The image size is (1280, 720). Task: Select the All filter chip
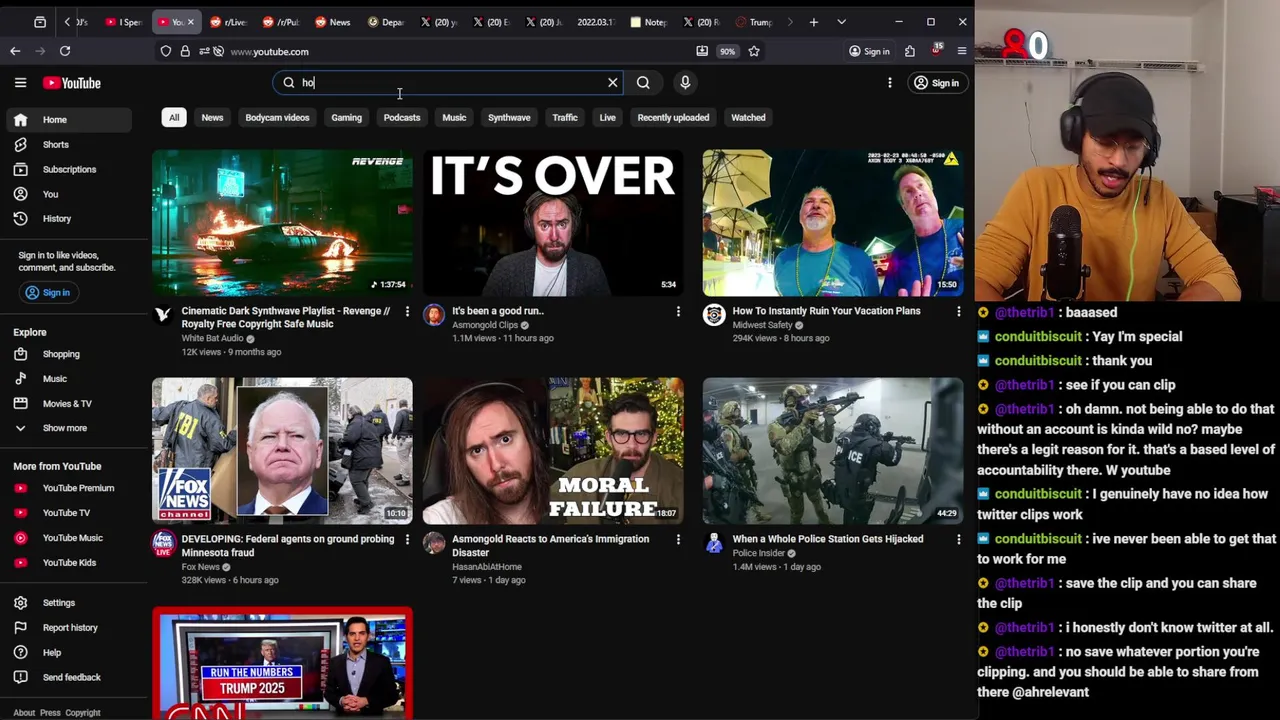(174, 118)
